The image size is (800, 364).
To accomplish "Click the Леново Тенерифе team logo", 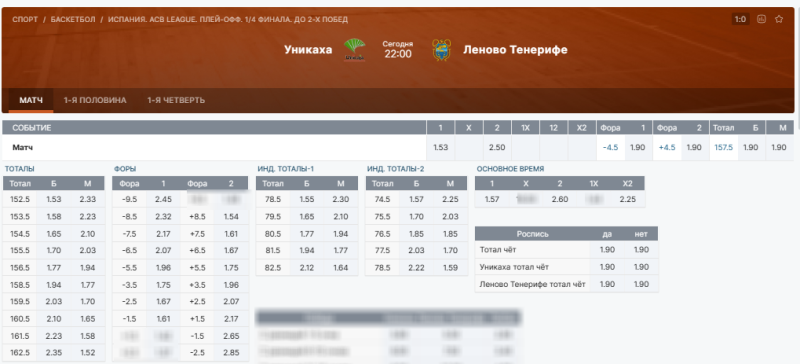I will point(441,50).
